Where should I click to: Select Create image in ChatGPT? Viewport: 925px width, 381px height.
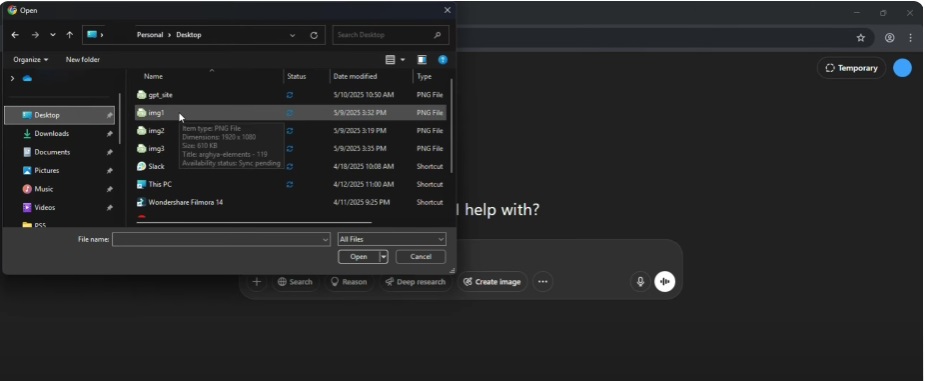tap(492, 282)
